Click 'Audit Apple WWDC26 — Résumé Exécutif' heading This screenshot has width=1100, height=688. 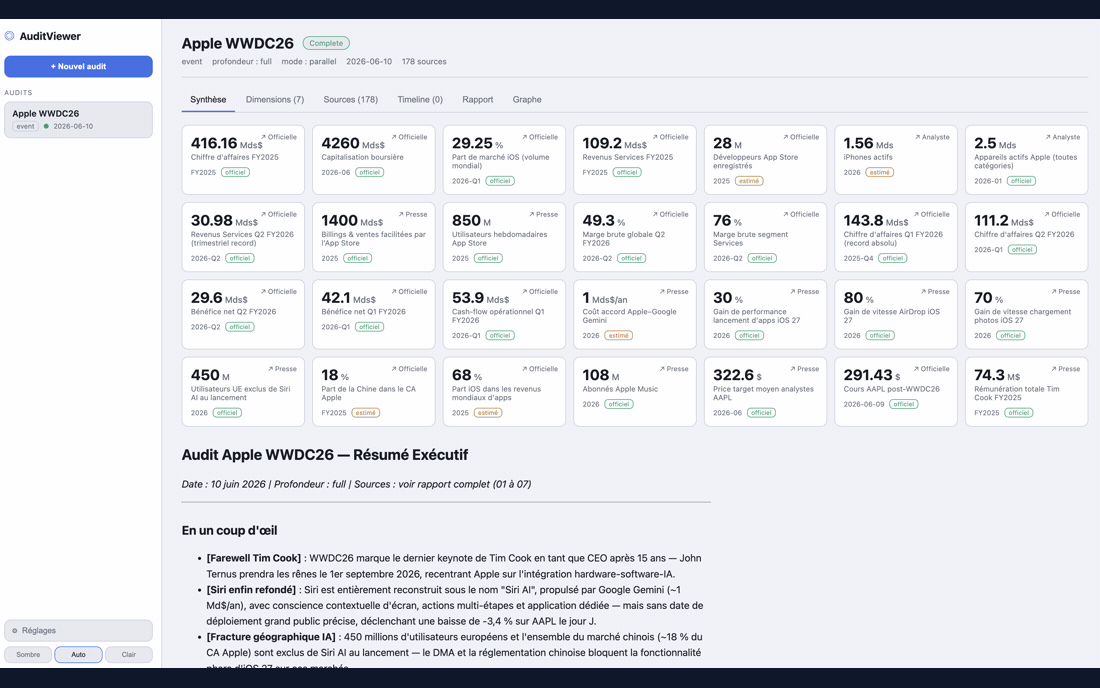325,454
